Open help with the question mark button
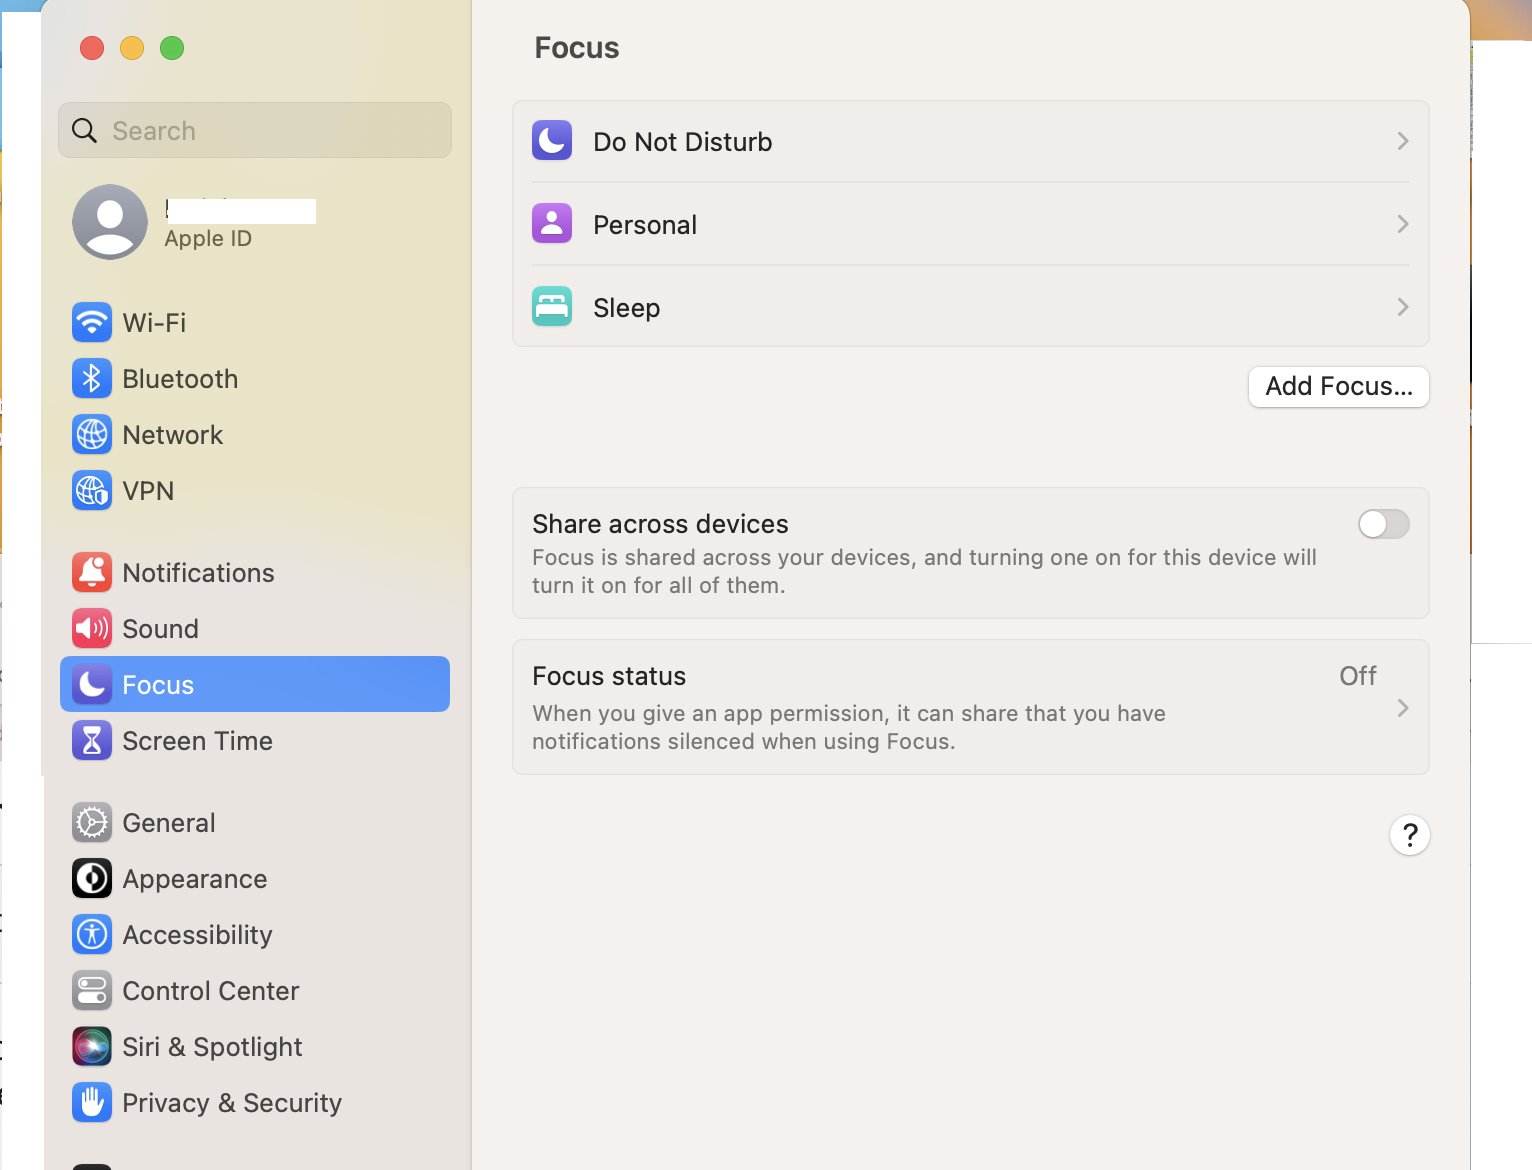This screenshot has height=1170, width=1532. pyautogui.click(x=1410, y=835)
